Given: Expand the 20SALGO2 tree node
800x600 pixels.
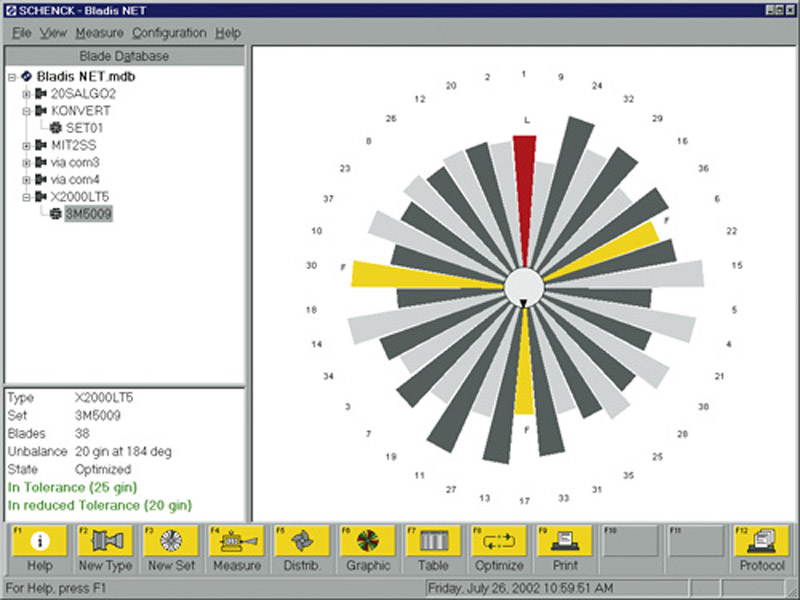Looking at the screenshot, I should tap(27, 94).
